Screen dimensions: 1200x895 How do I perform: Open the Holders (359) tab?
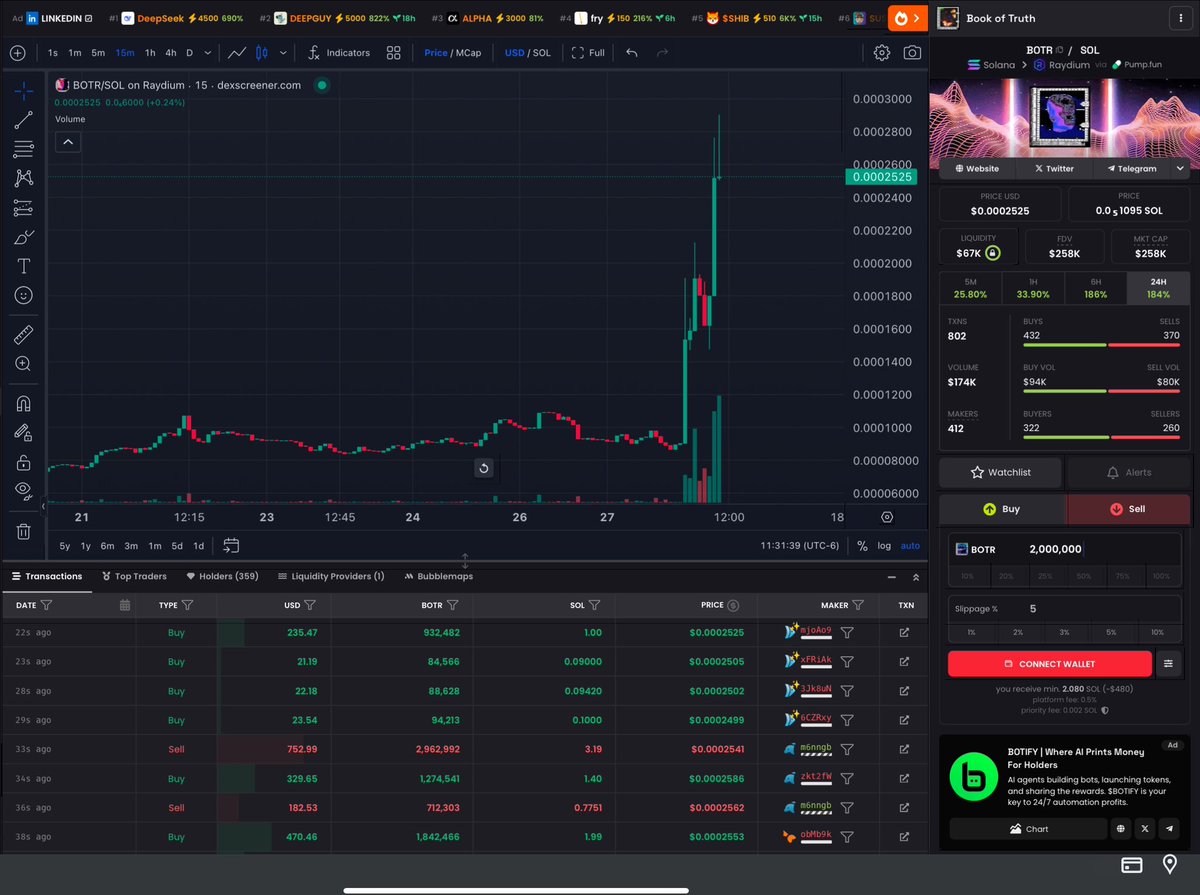222,576
